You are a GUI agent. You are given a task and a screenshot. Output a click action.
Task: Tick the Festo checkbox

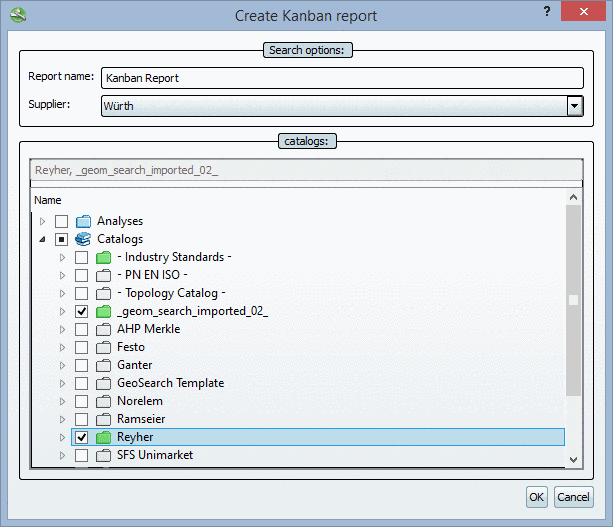[x=81, y=347]
